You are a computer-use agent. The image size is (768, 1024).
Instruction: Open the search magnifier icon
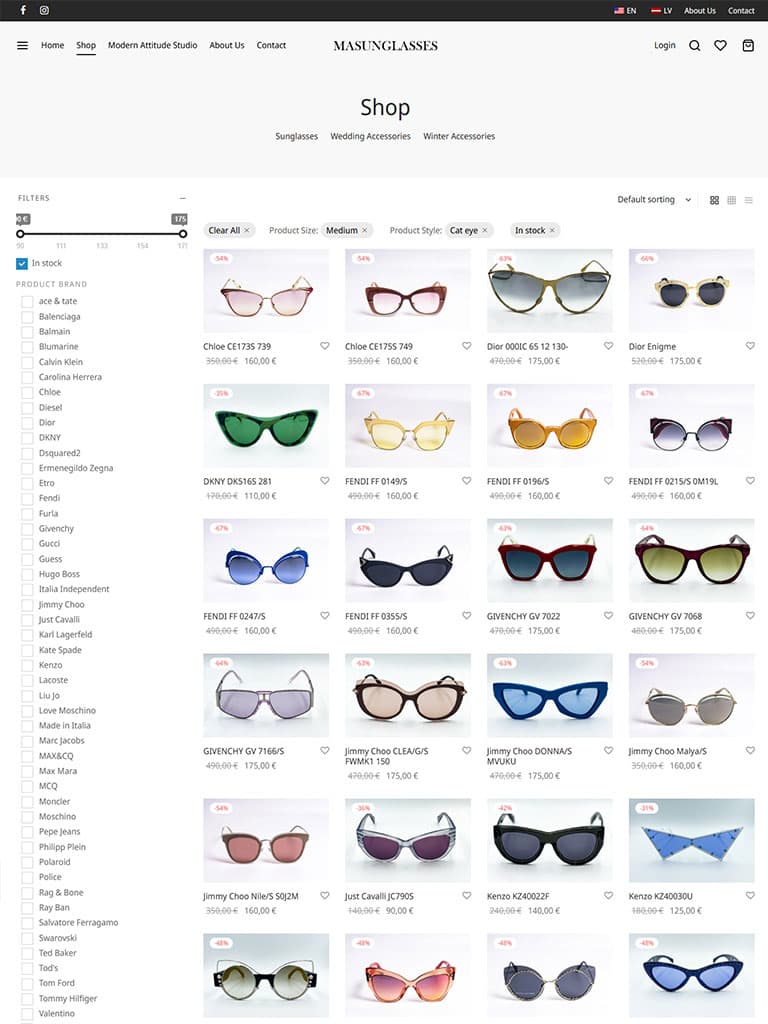point(695,45)
